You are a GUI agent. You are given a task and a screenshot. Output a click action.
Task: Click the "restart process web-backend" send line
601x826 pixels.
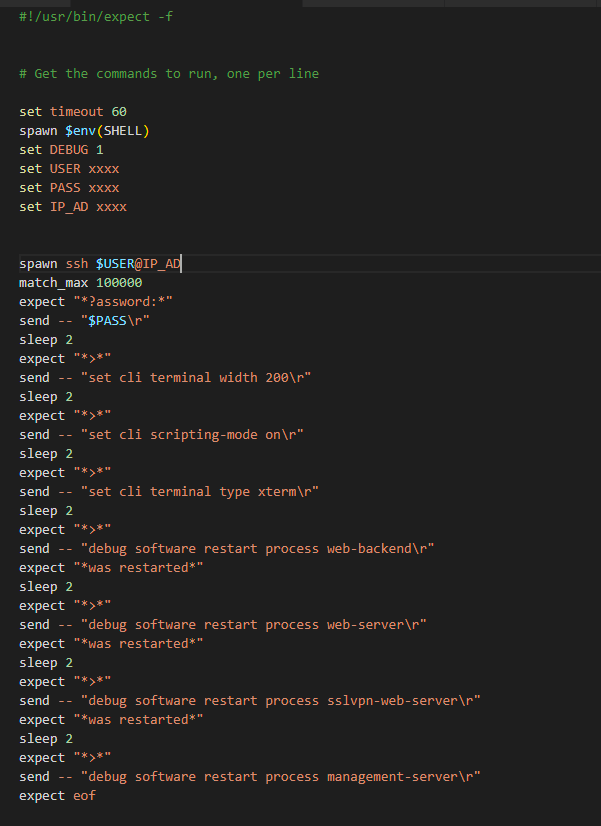coord(226,549)
